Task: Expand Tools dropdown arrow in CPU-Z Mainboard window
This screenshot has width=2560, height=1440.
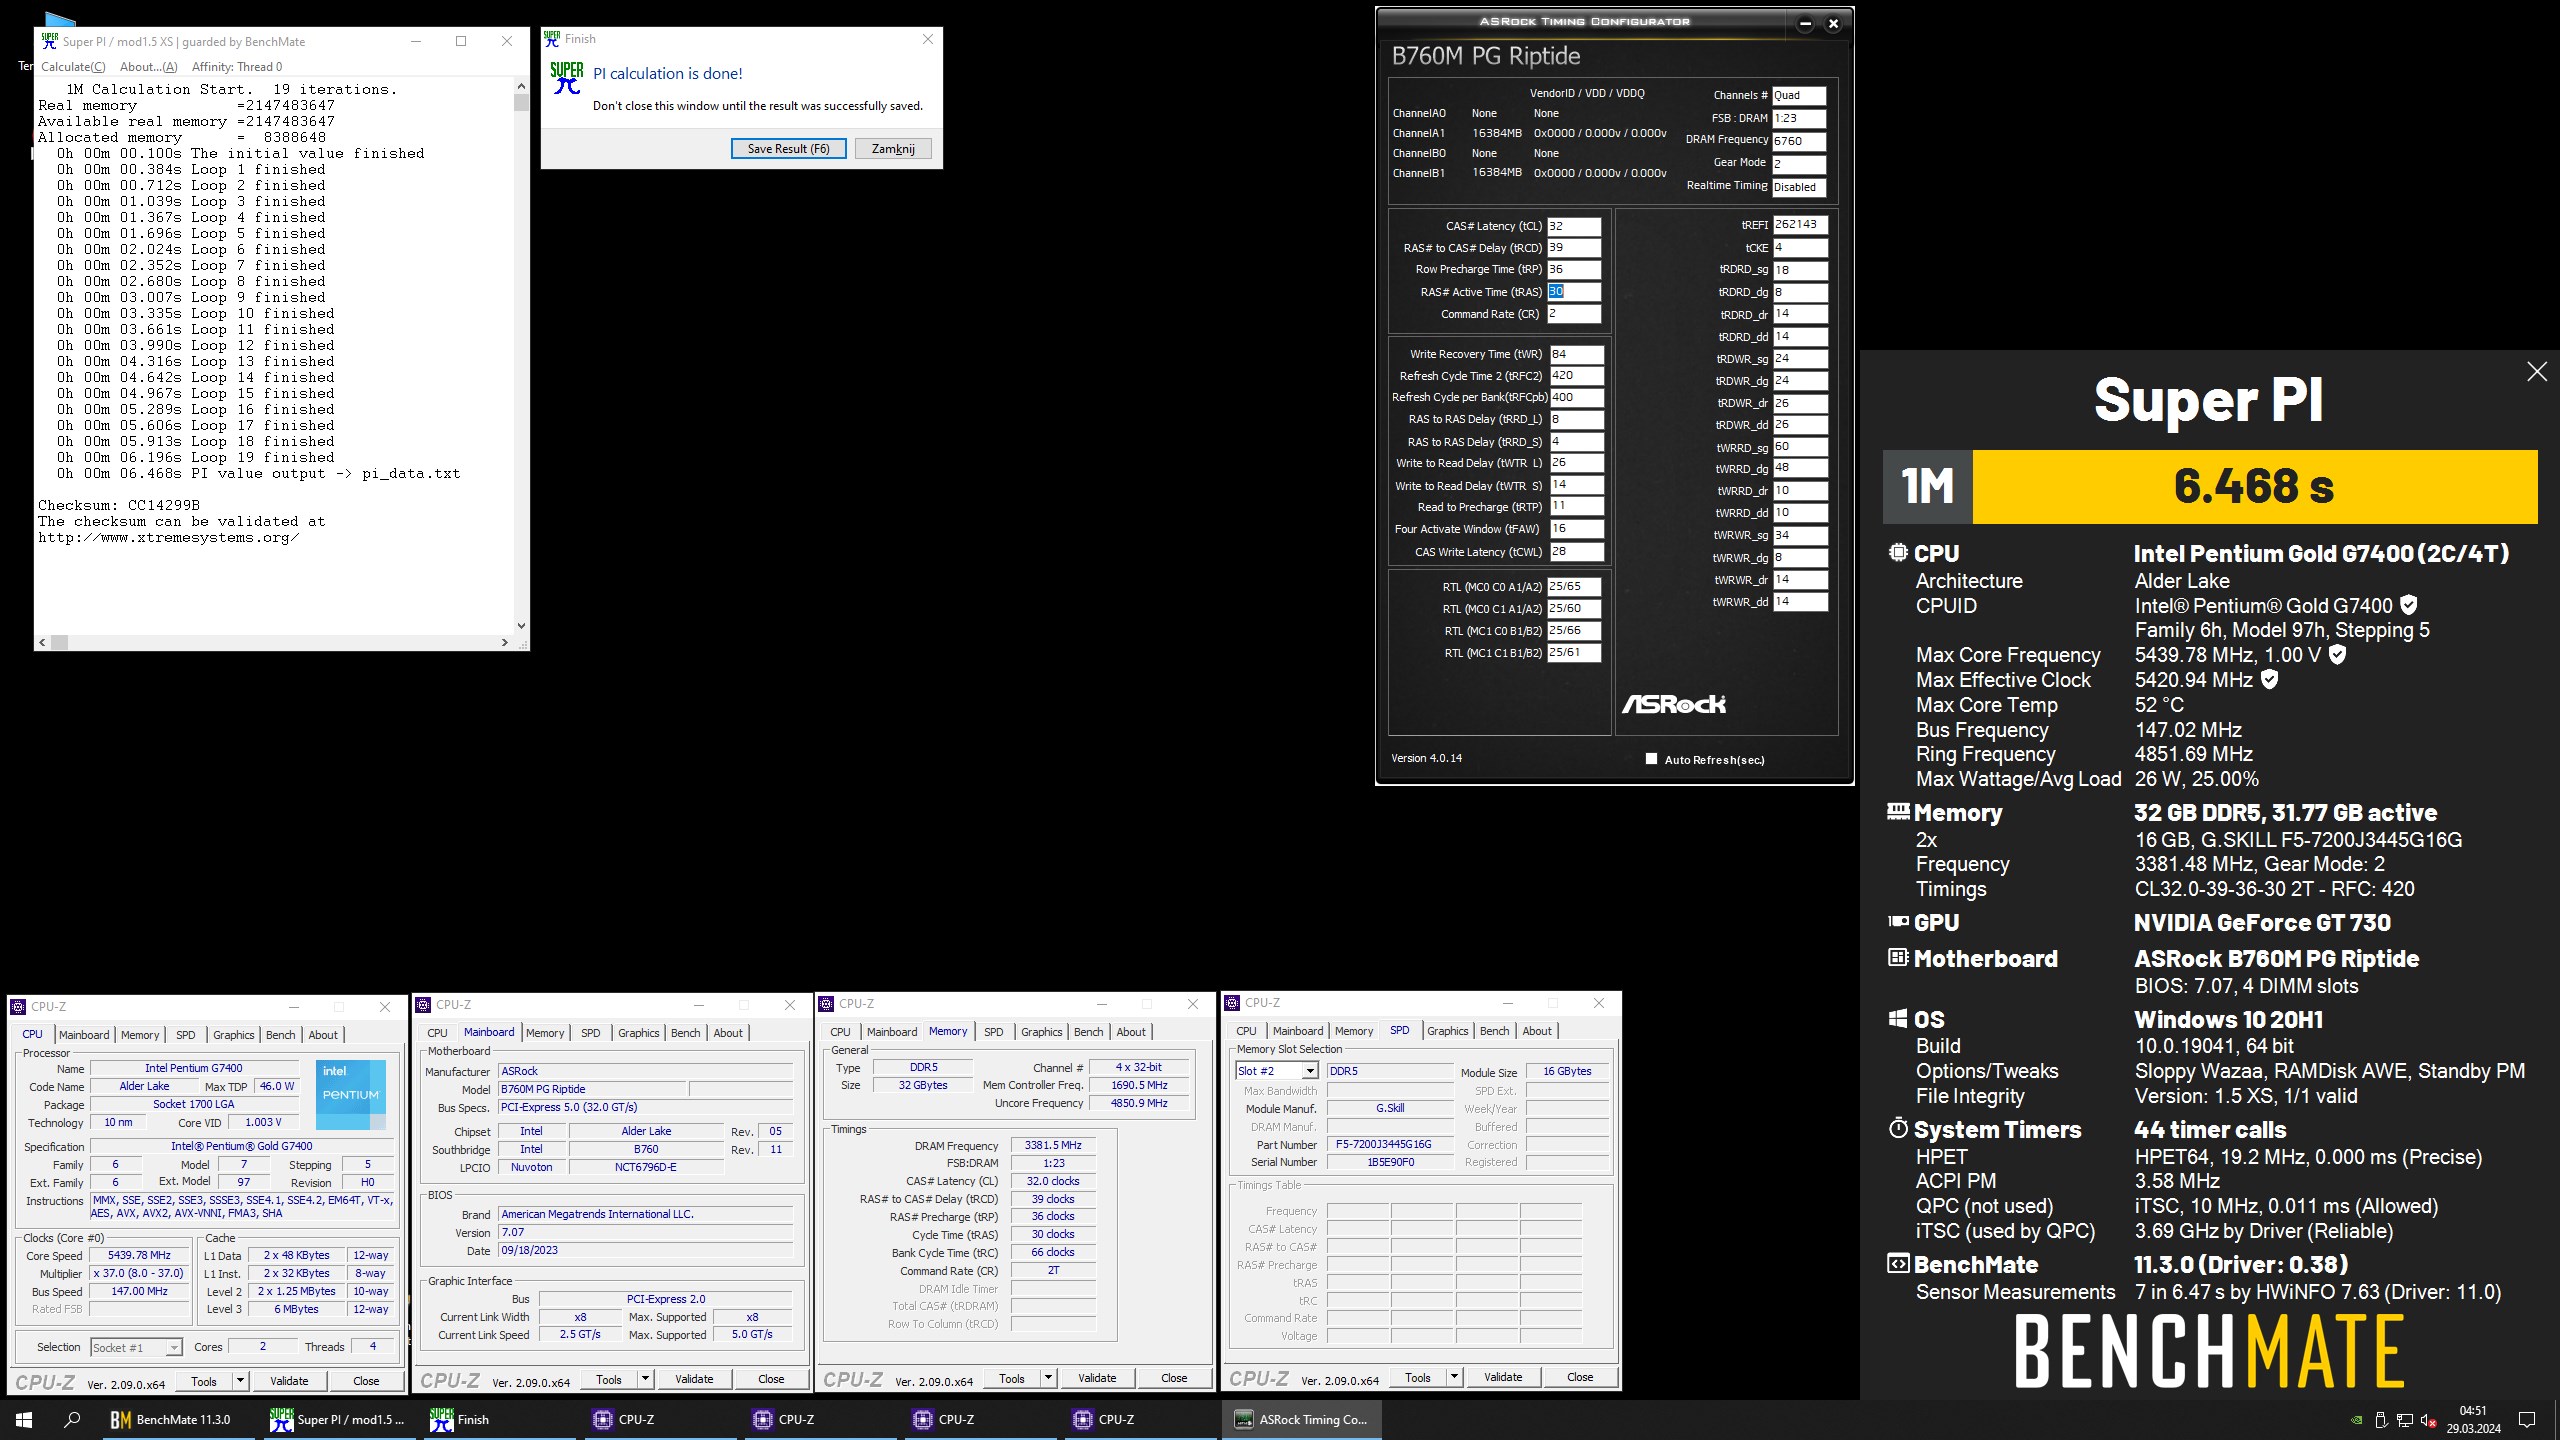Action: pos(645,1379)
